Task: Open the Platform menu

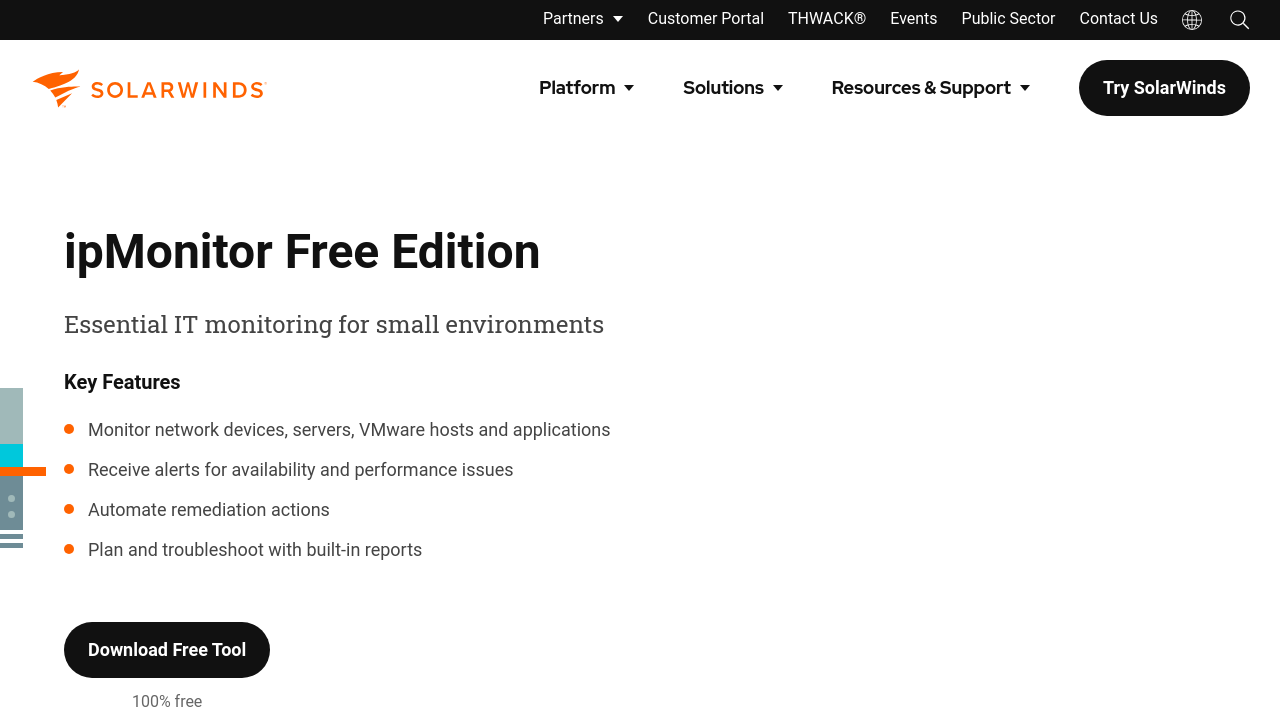Action: [586, 88]
